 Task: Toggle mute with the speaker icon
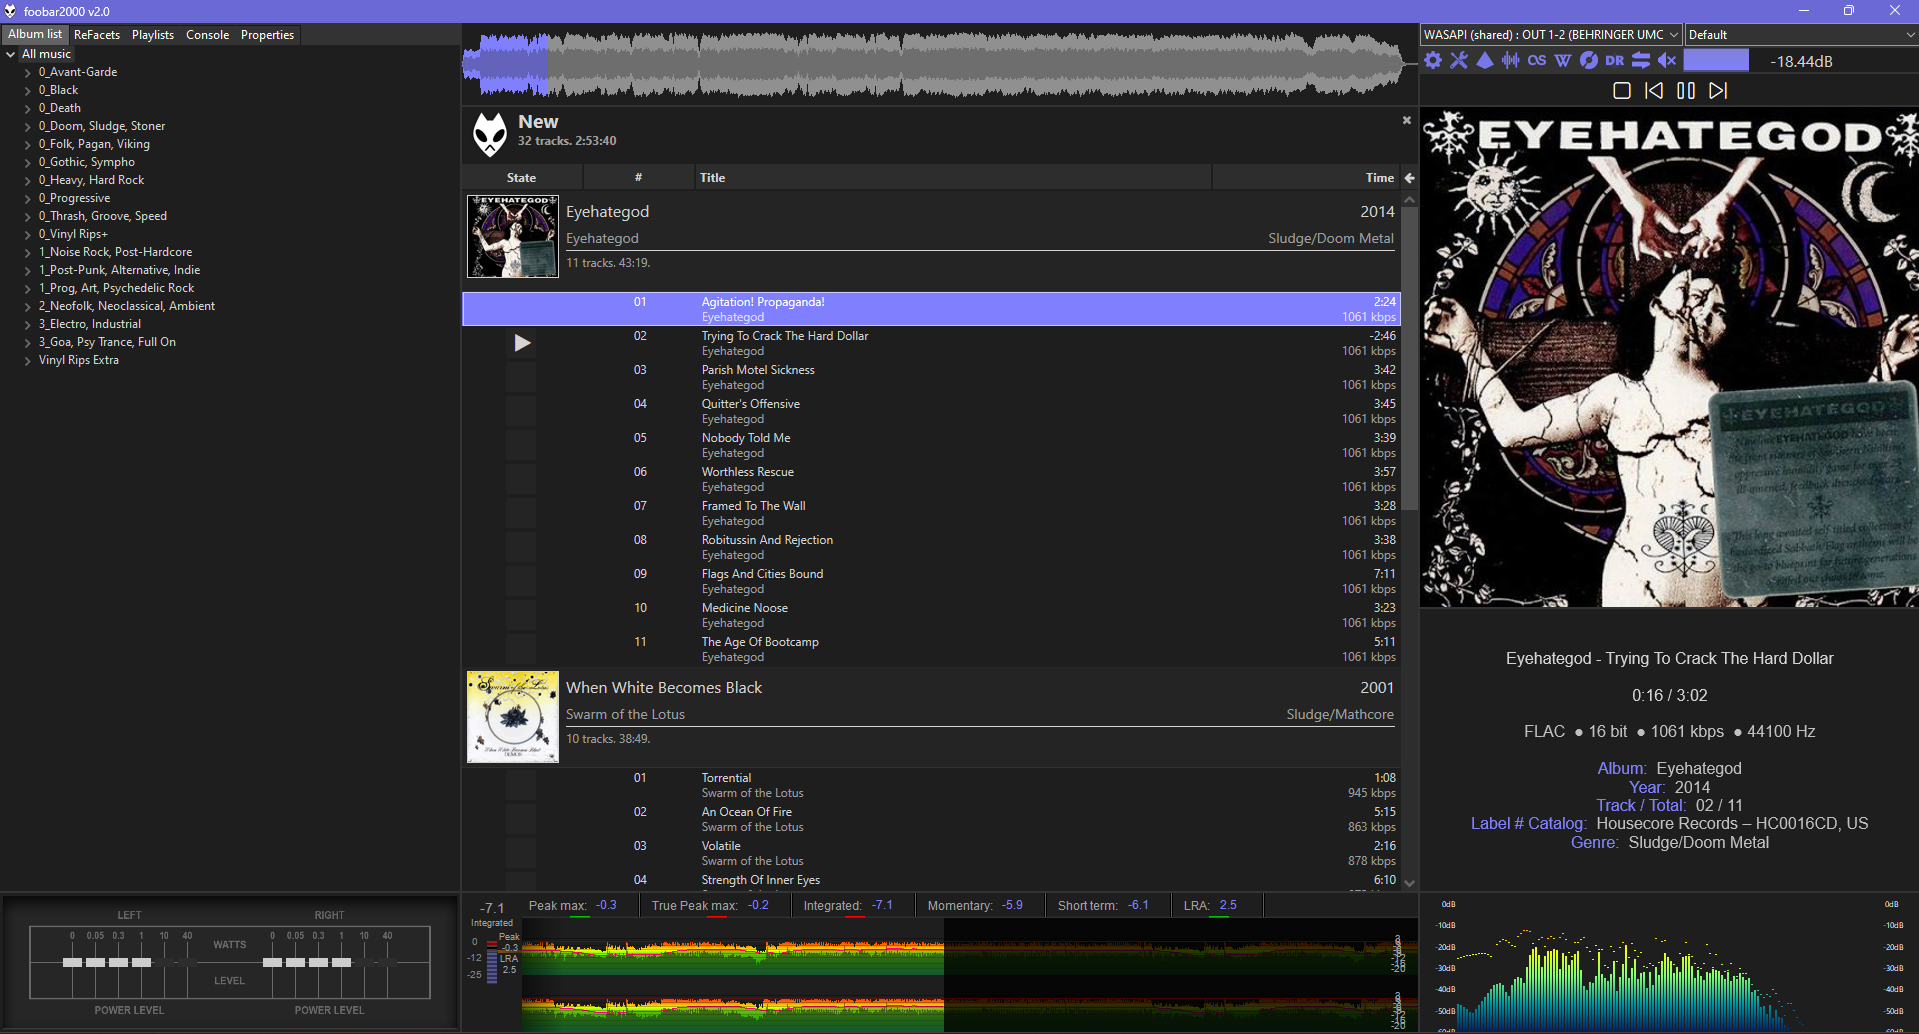click(1667, 61)
